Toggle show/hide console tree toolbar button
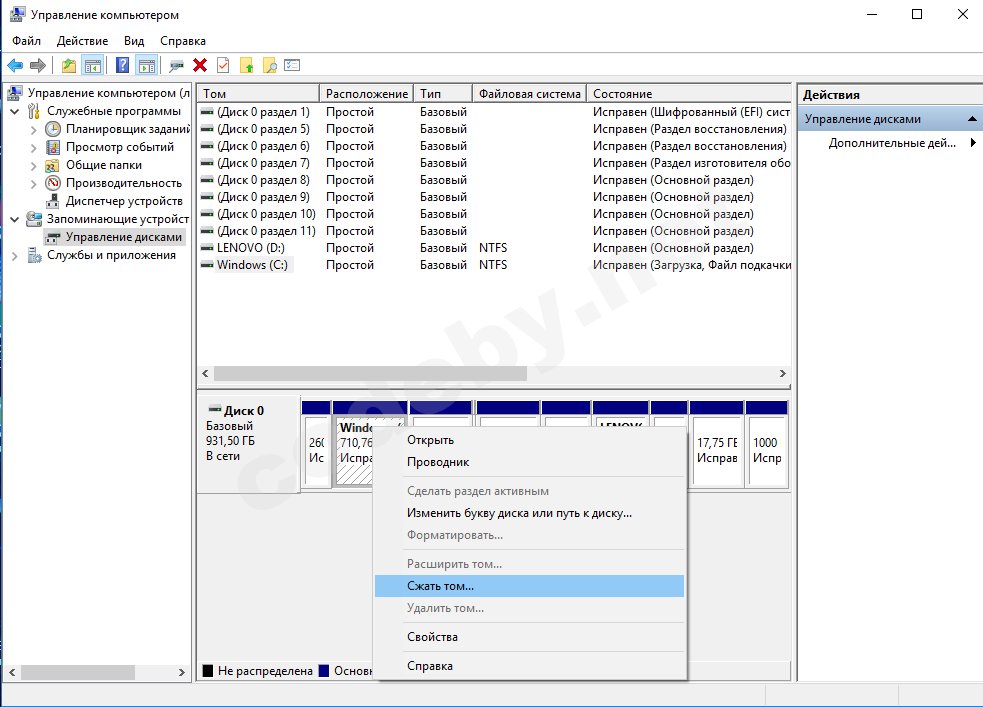983x707 pixels. pyautogui.click(x=92, y=65)
